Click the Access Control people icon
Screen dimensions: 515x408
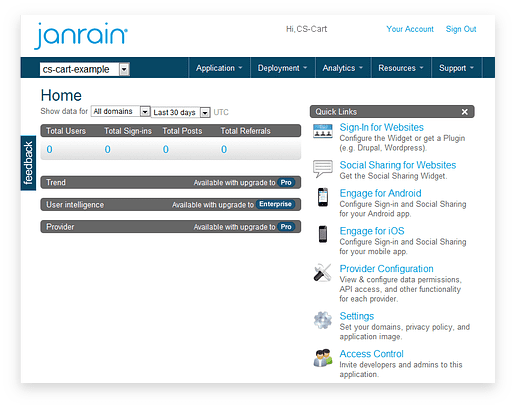[322, 358]
